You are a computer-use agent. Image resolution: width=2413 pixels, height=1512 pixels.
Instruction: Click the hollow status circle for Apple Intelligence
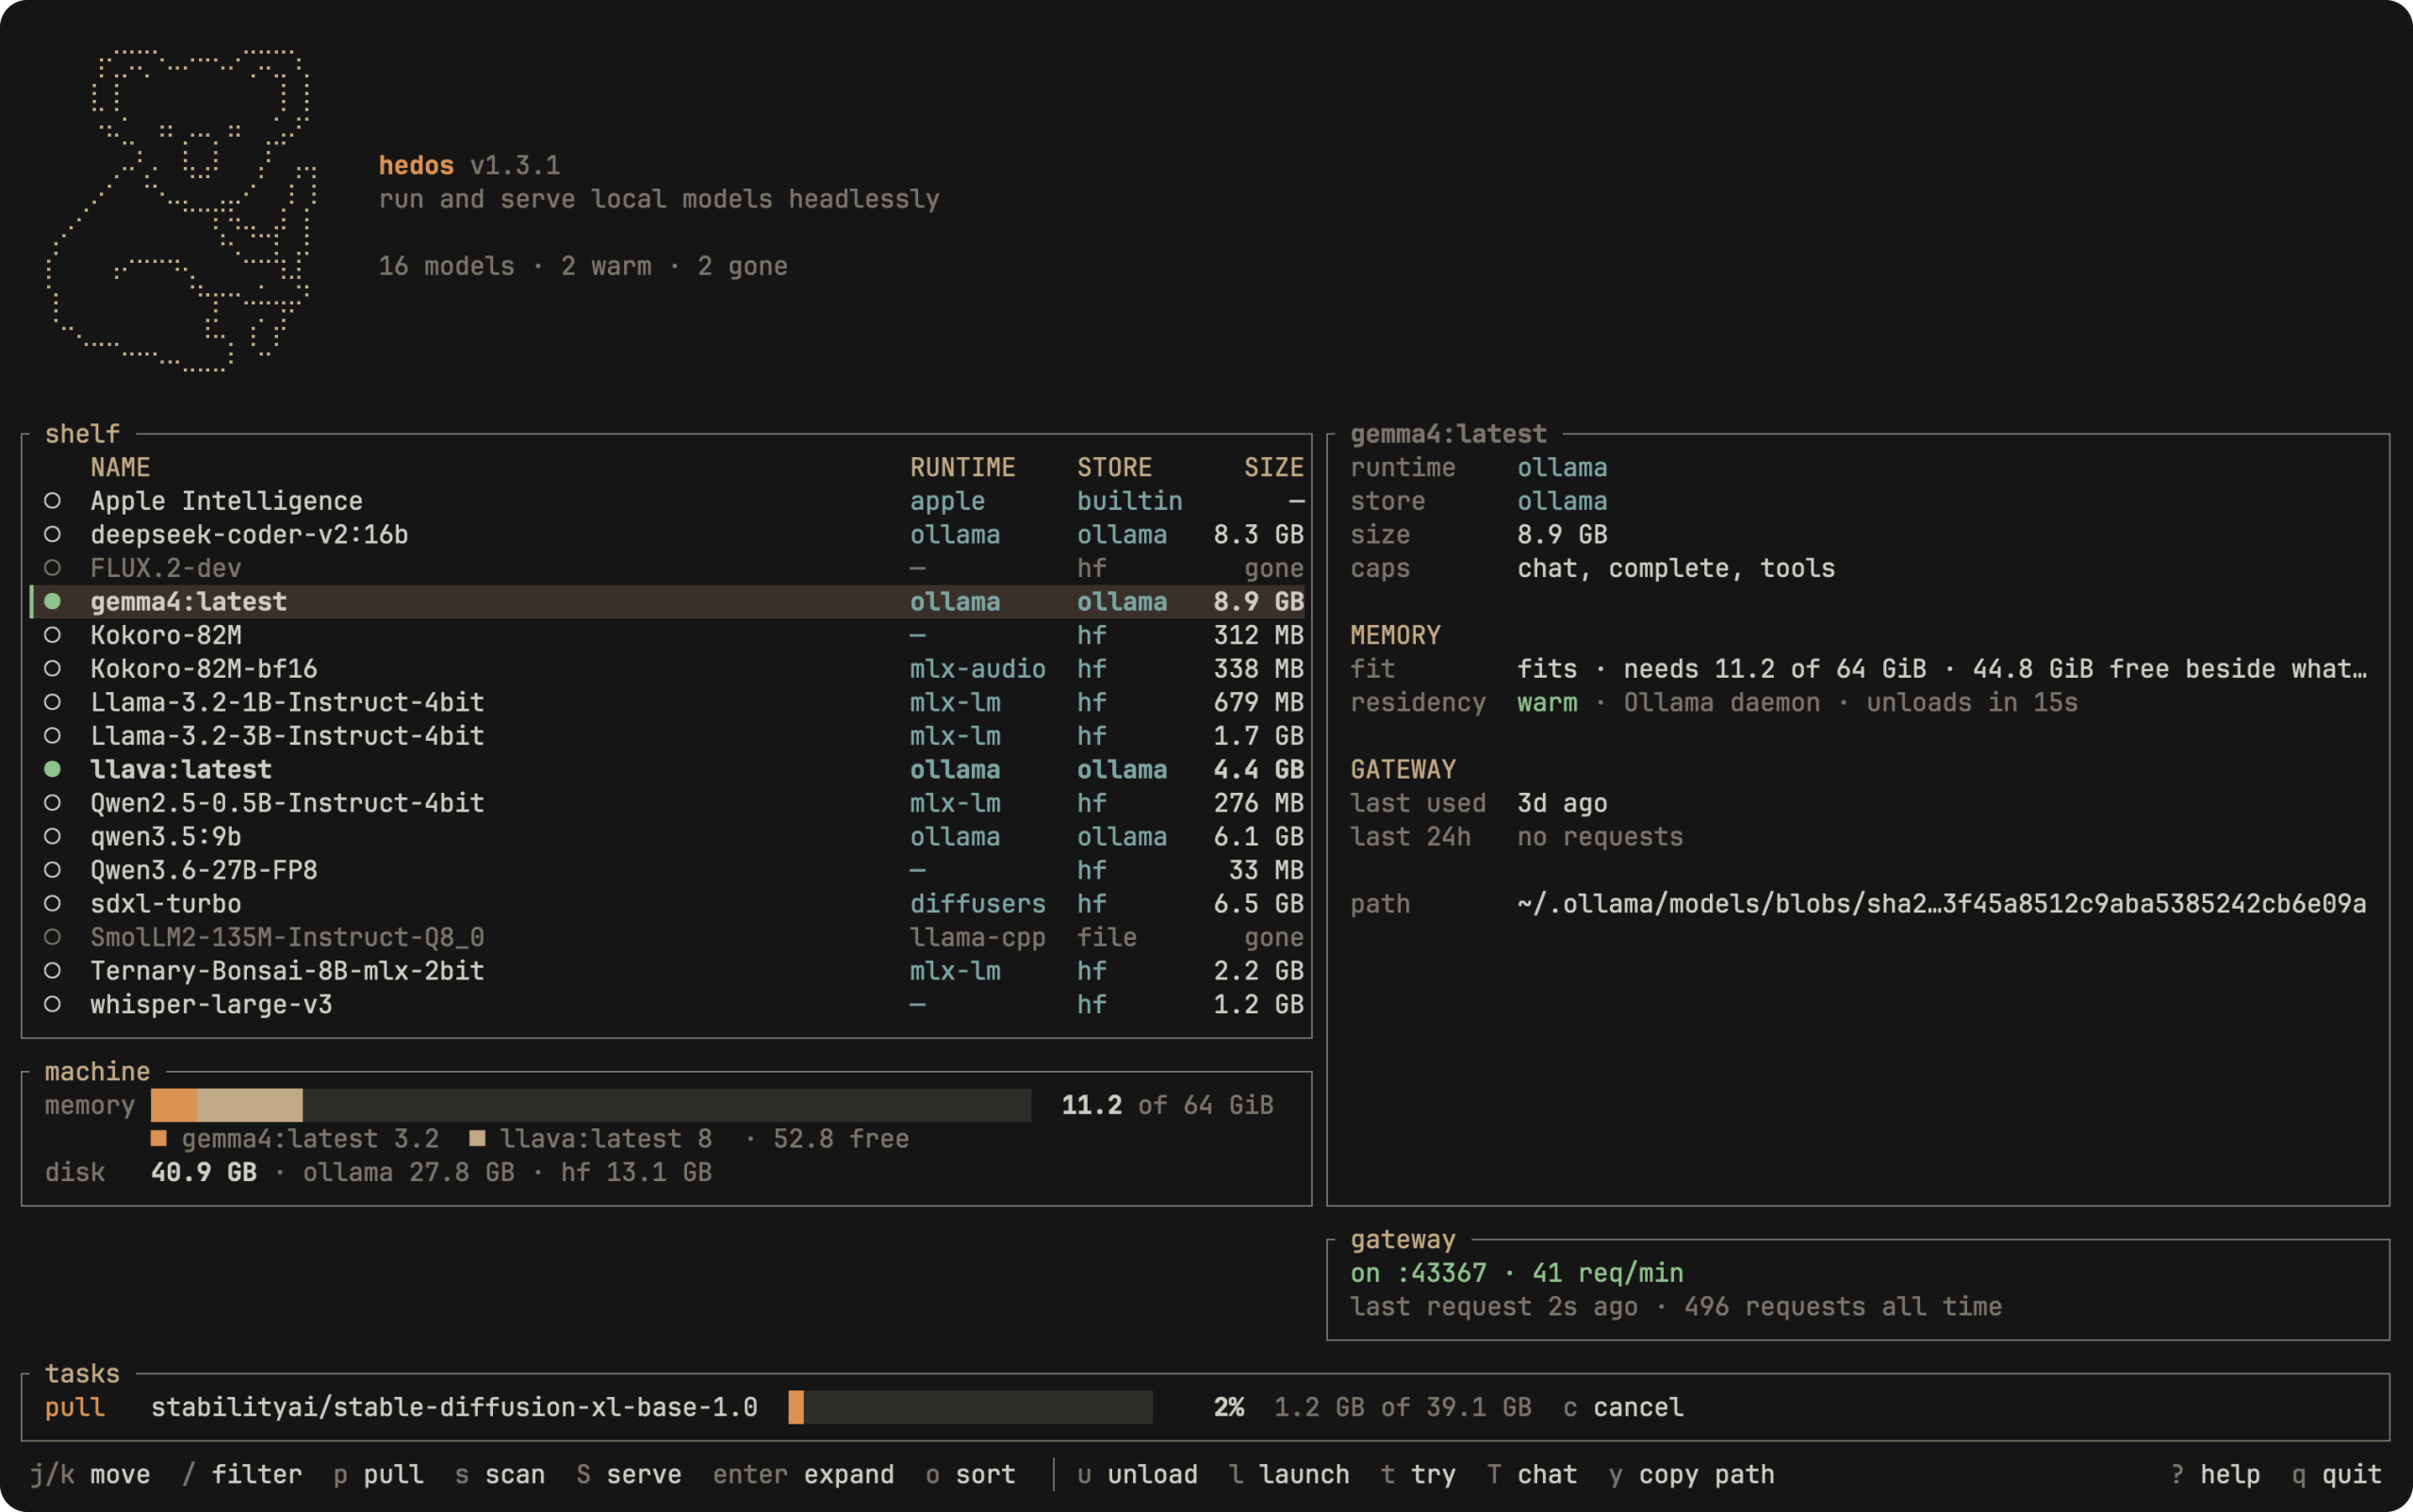coord(52,500)
